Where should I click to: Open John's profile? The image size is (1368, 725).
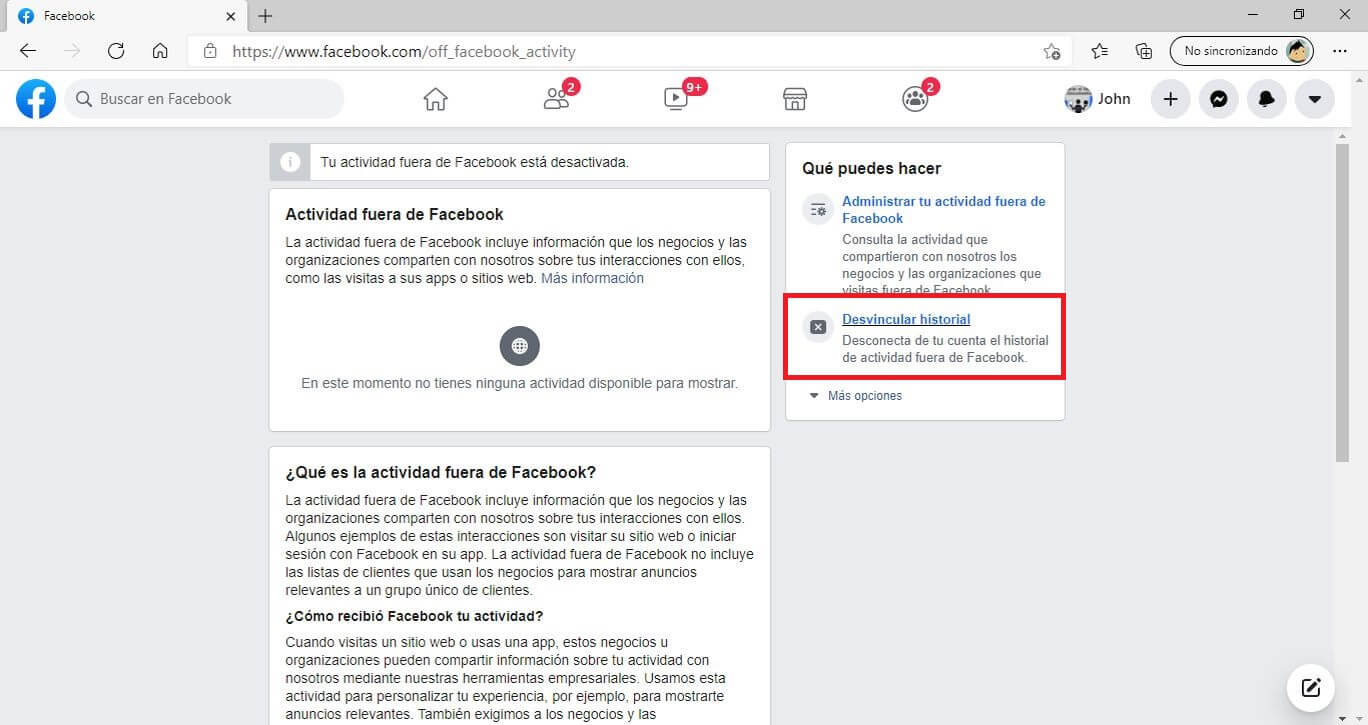click(1098, 99)
